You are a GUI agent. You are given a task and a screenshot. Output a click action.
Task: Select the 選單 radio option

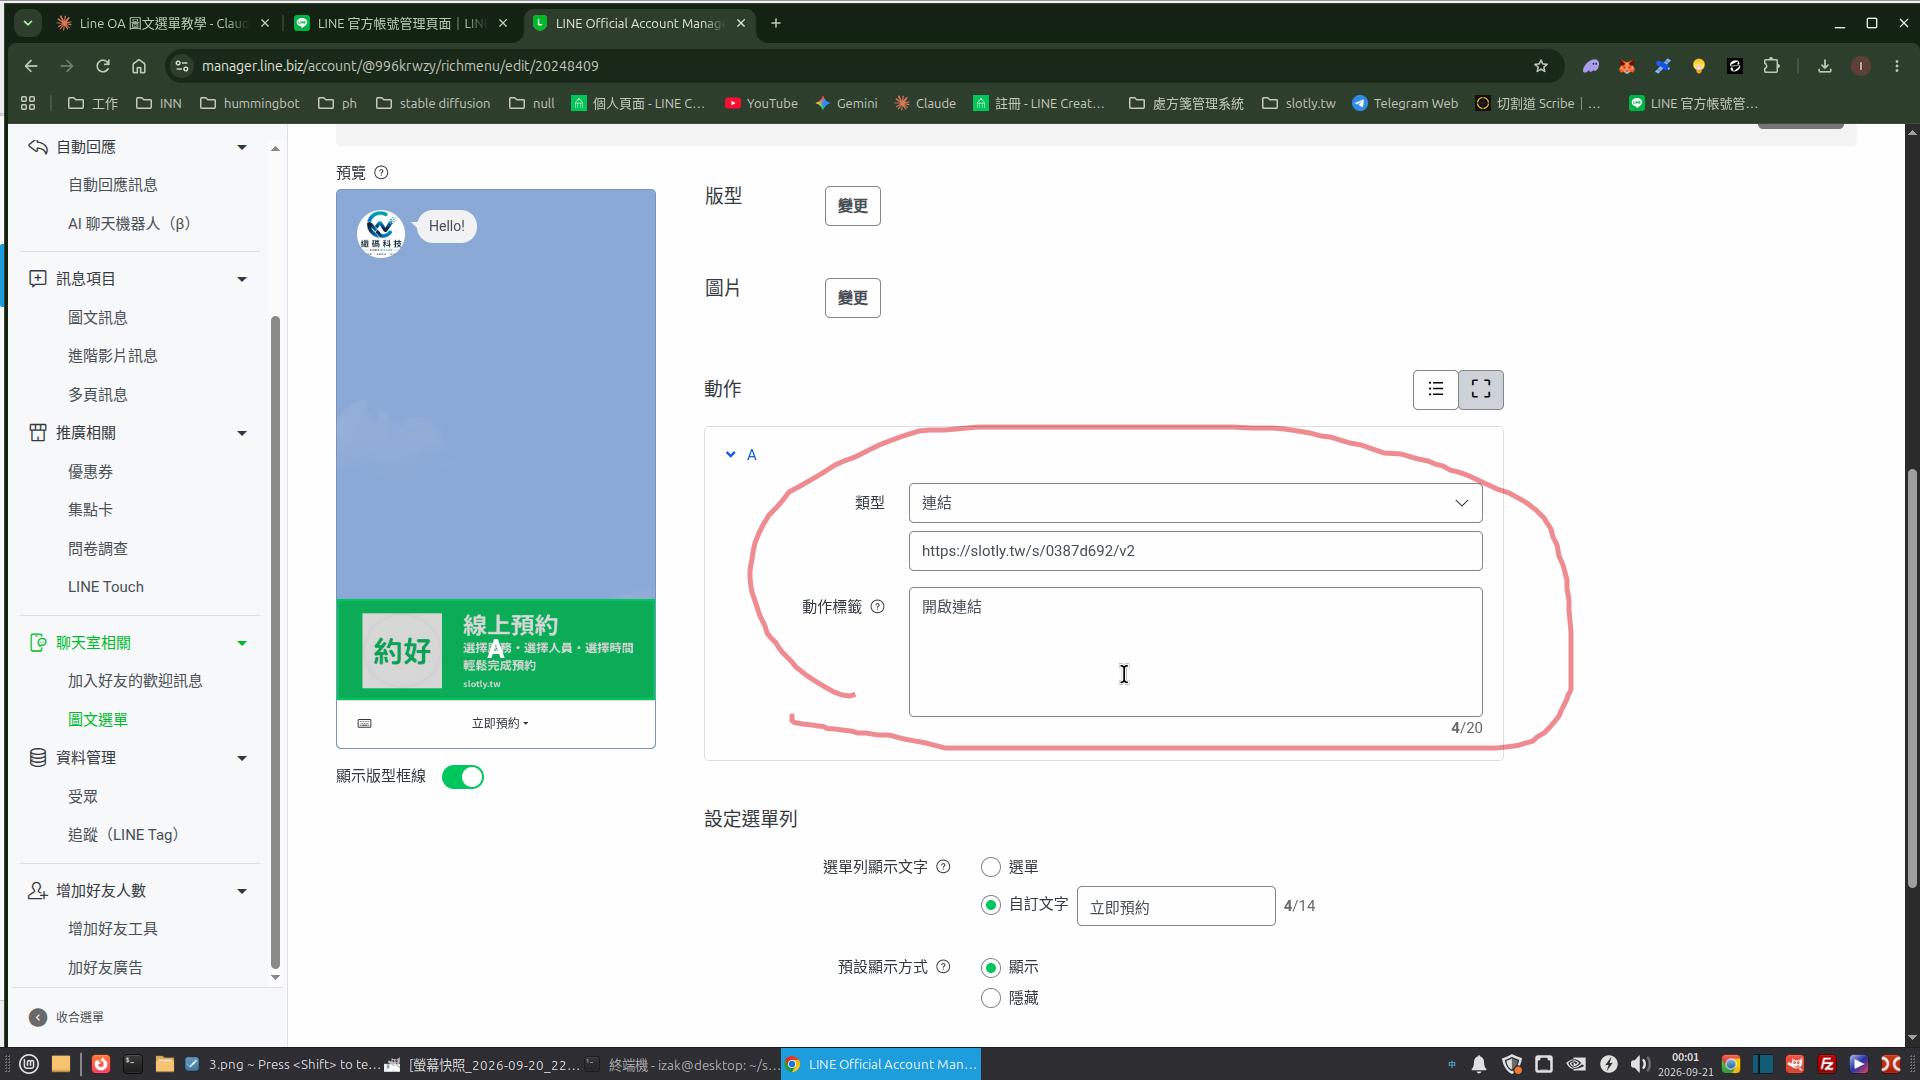(x=991, y=867)
